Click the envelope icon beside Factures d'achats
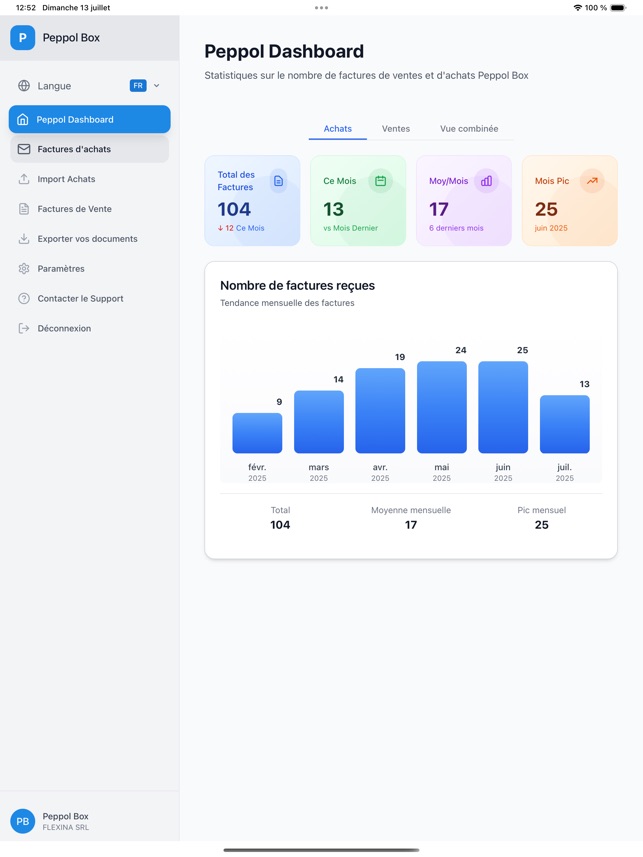643x857 pixels. (x=24, y=149)
